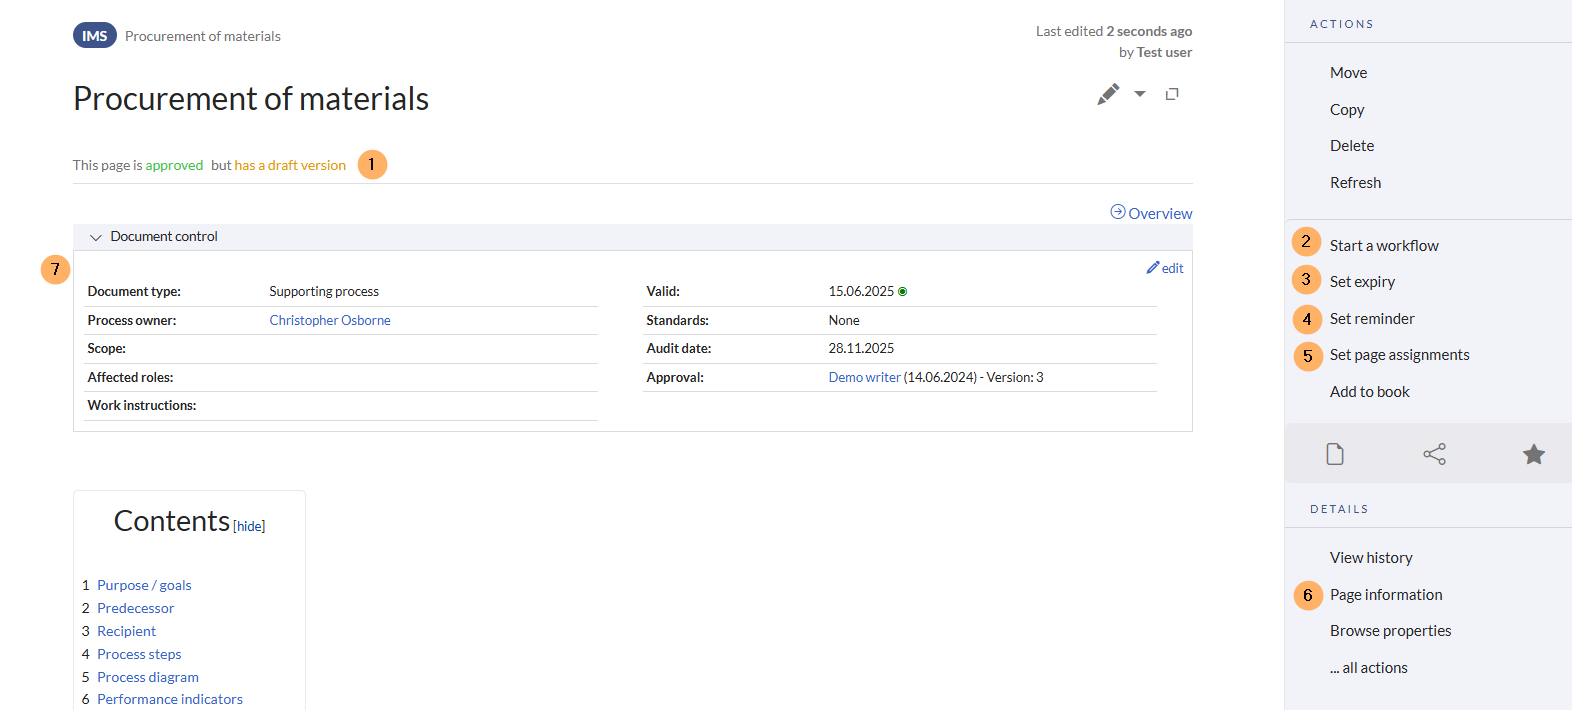Viewport: 1572px width, 710px height.
Task: Click the Demo writer approval link
Action: 864,377
